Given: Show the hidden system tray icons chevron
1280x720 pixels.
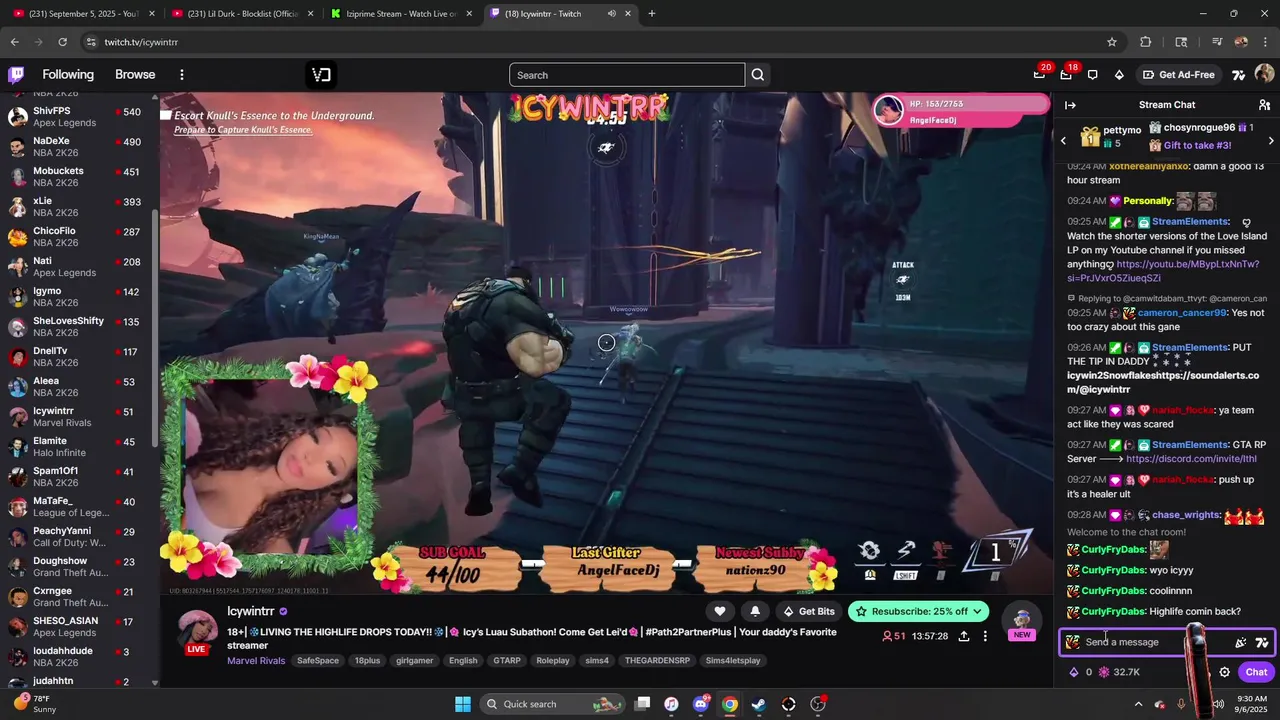Looking at the screenshot, I should (x=1138, y=704).
